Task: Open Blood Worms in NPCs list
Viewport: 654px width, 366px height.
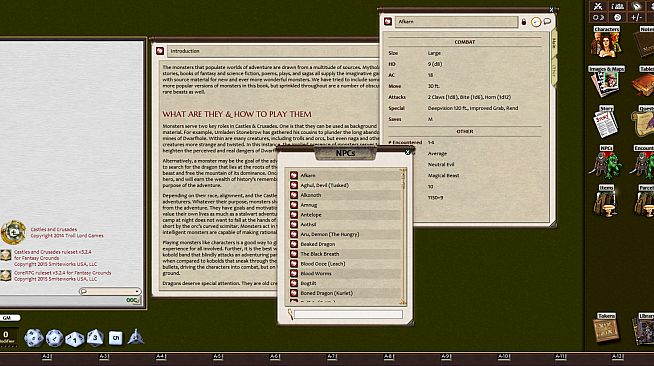Action: coord(345,273)
